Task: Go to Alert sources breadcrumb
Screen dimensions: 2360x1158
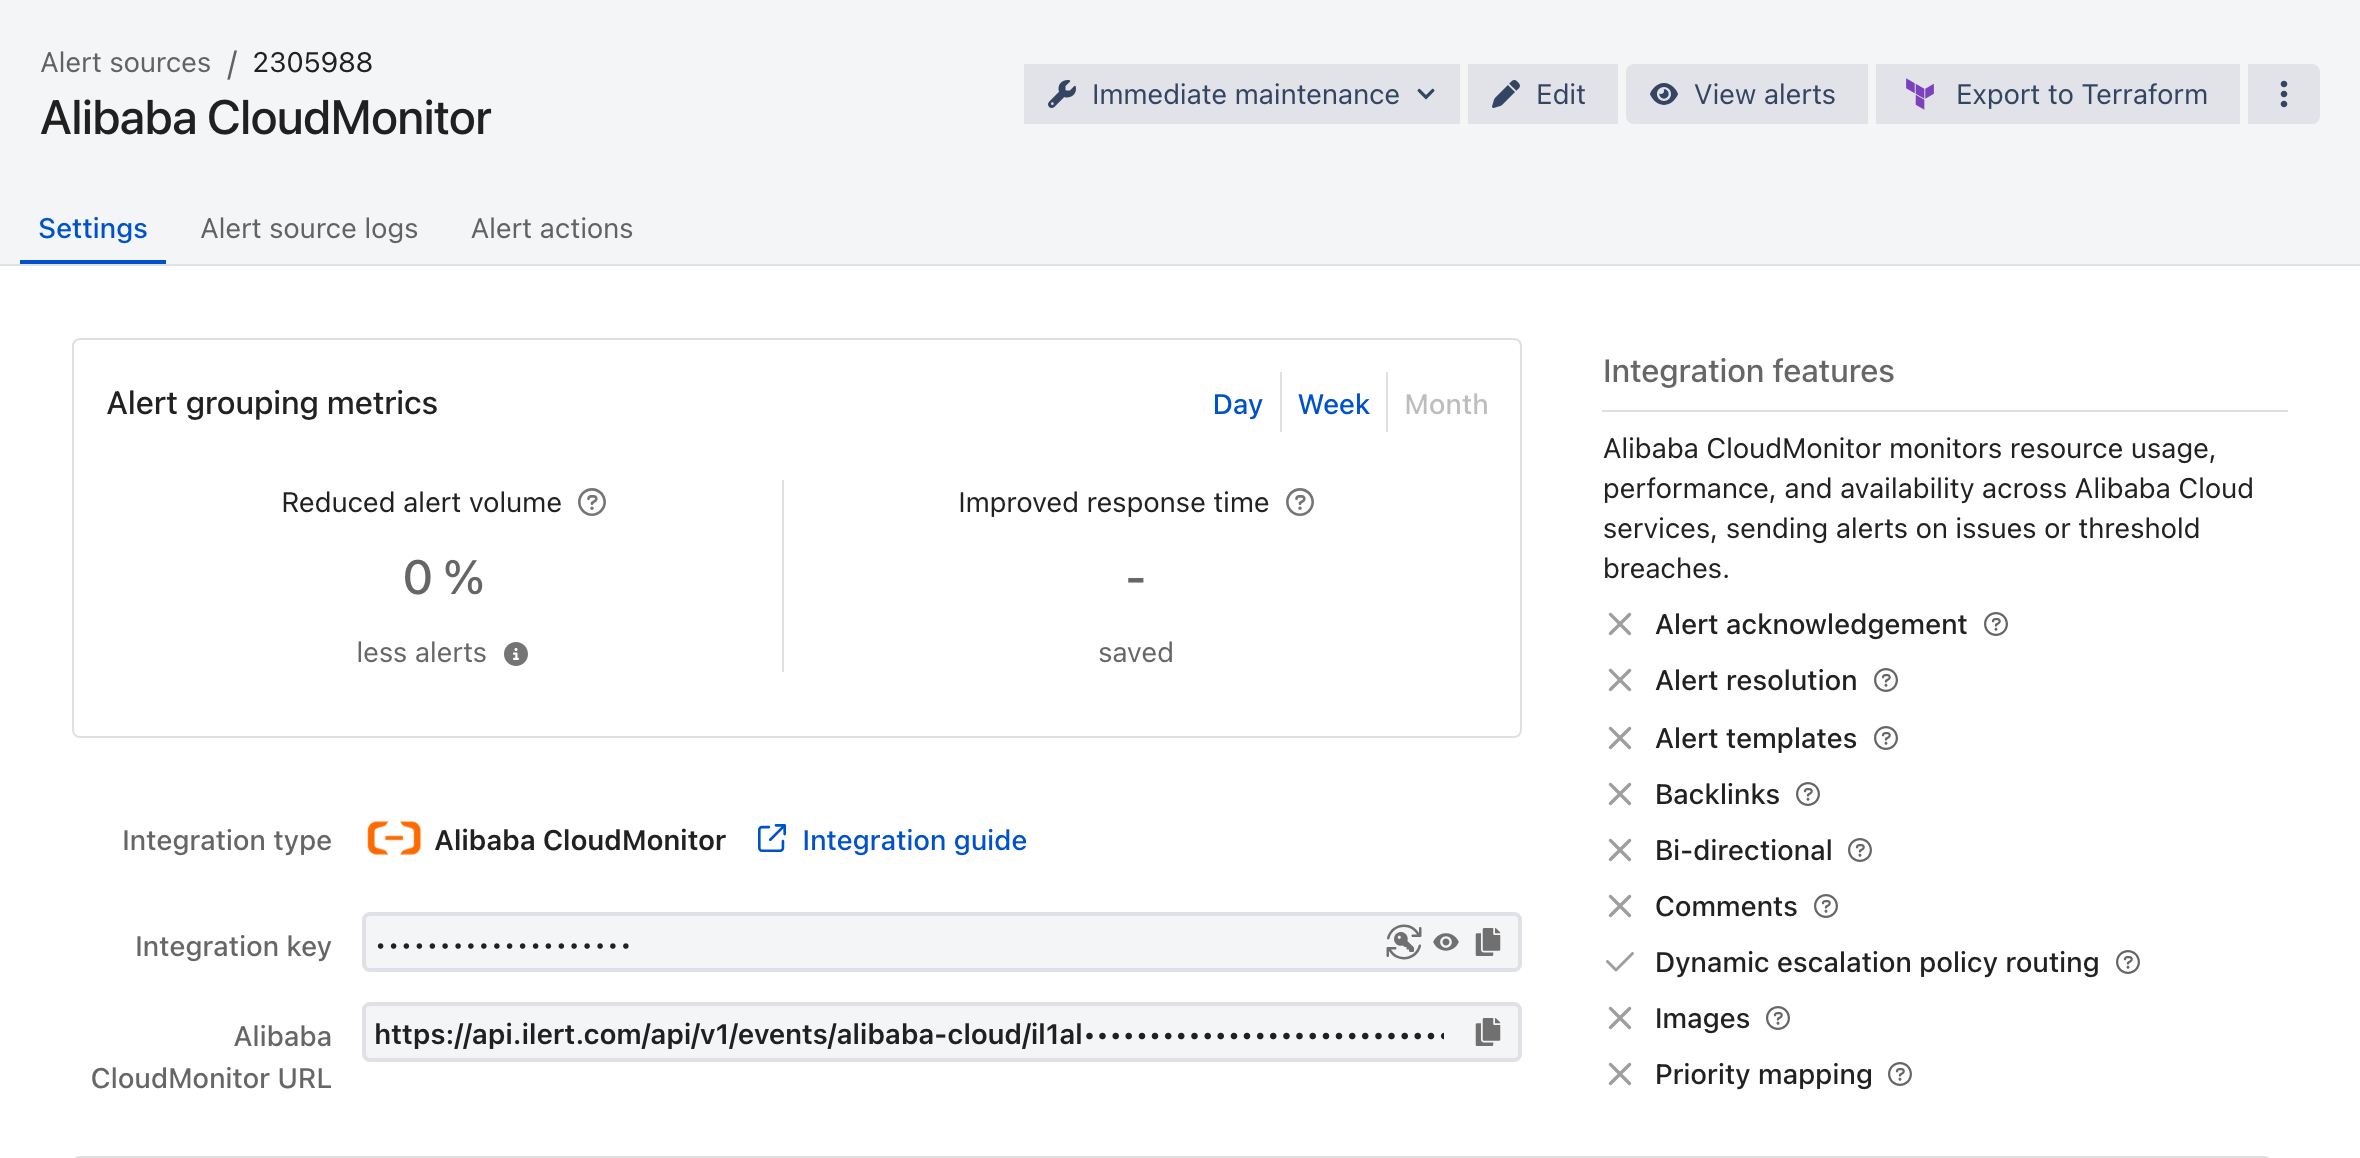Action: tap(126, 62)
